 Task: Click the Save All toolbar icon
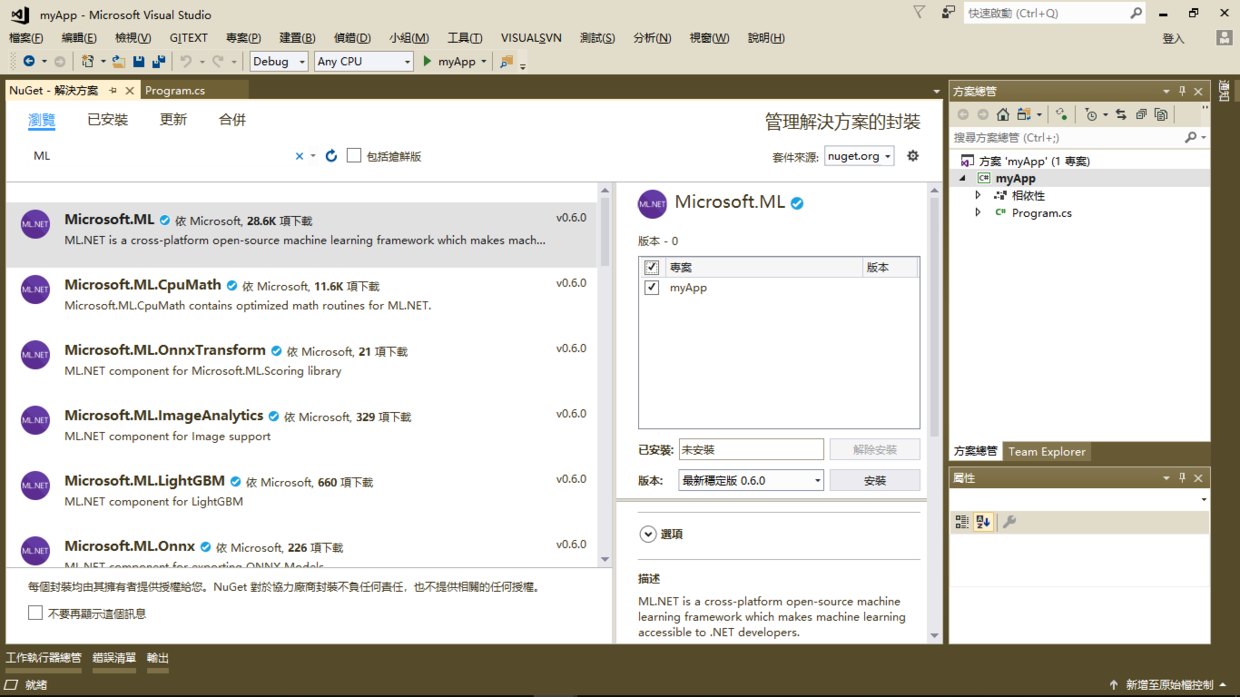click(158, 62)
